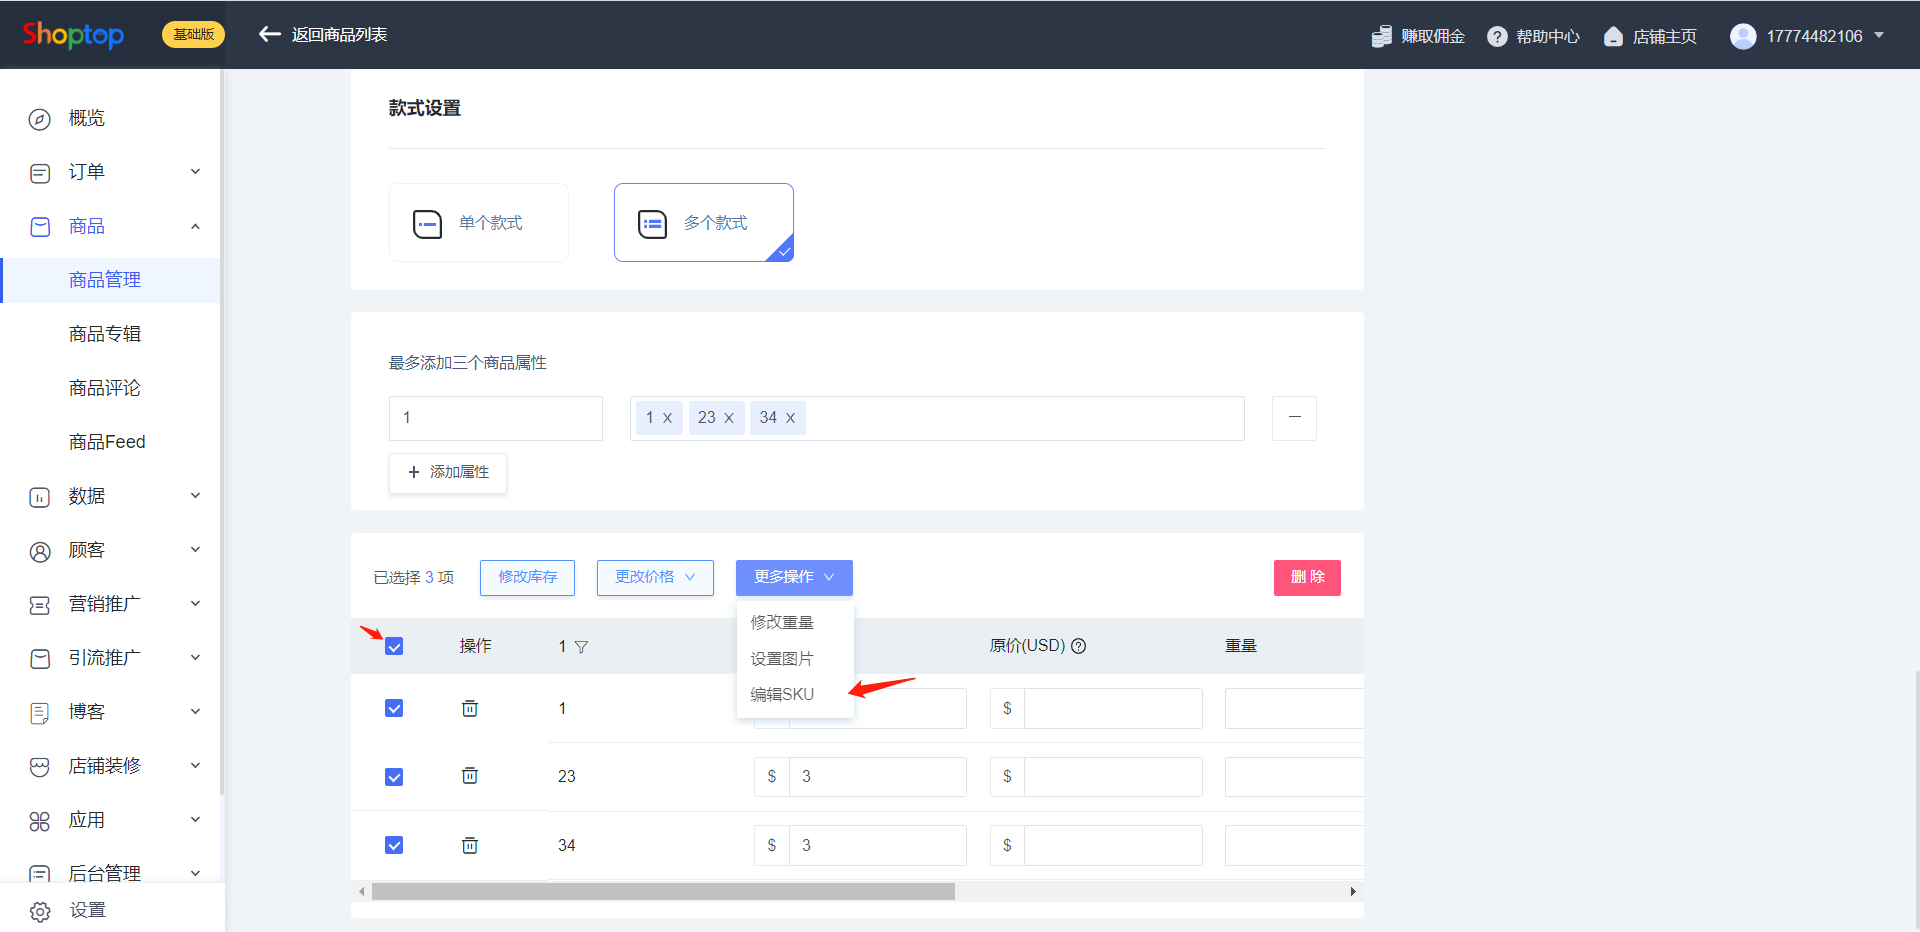Click the horizontal scrollbar under the table
This screenshot has height=932, width=1920.
pyautogui.click(x=662, y=891)
